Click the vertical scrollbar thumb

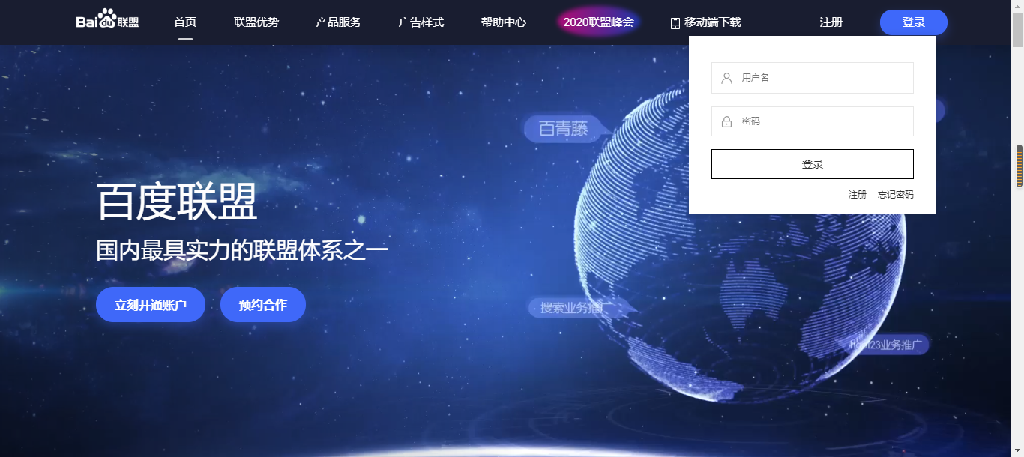(x=1018, y=29)
